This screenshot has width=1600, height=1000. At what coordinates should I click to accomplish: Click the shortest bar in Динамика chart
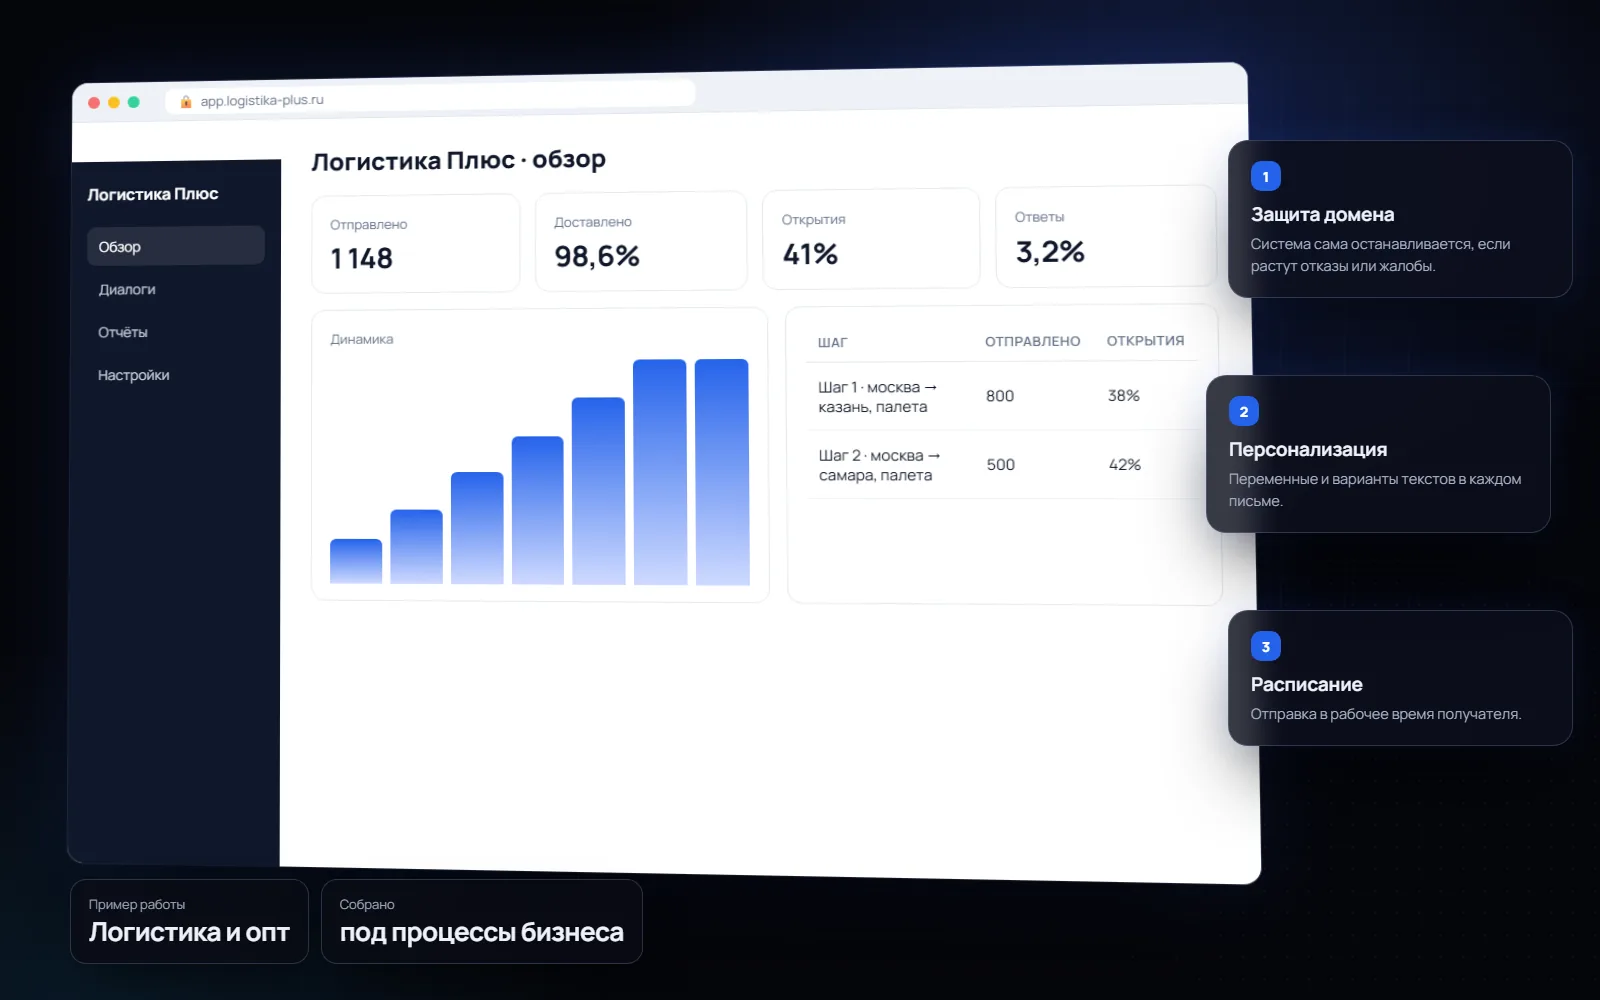coord(356,561)
